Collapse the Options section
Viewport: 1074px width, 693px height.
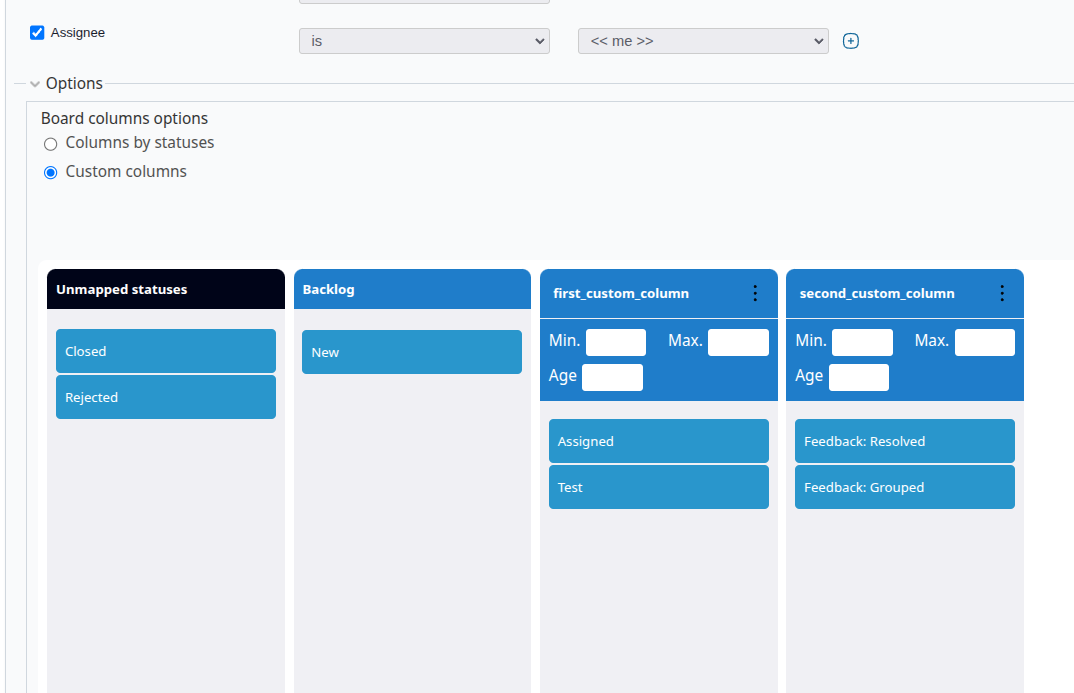pos(35,83)
